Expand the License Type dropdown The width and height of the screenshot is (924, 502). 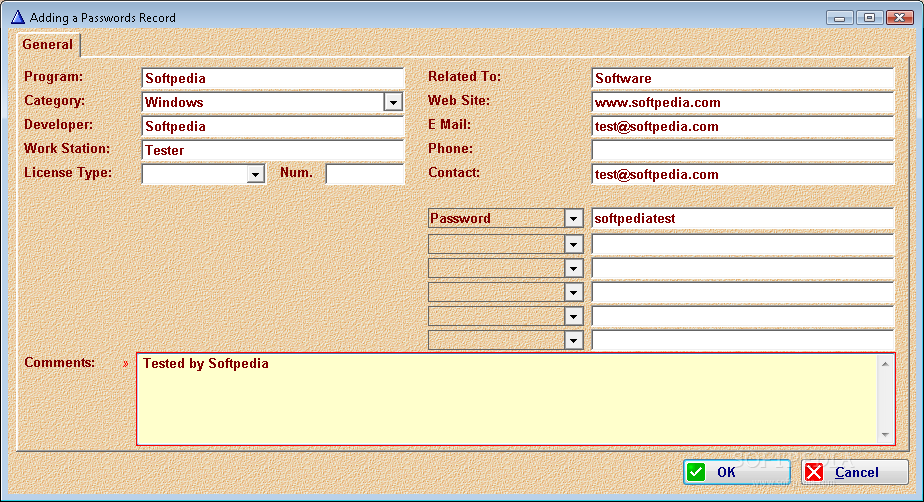click(x=255, y=174)
